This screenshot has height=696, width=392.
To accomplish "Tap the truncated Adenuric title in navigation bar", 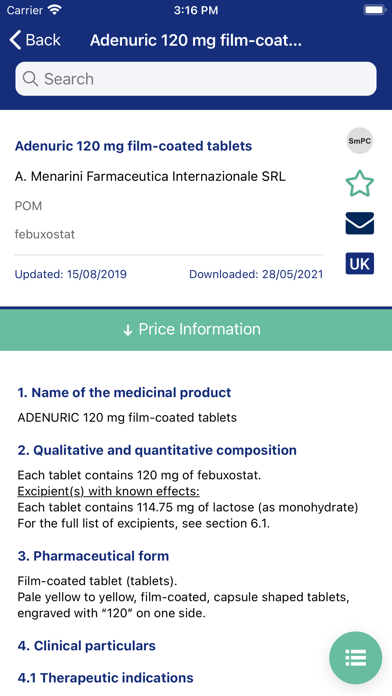I will click(x=196, y=40).
